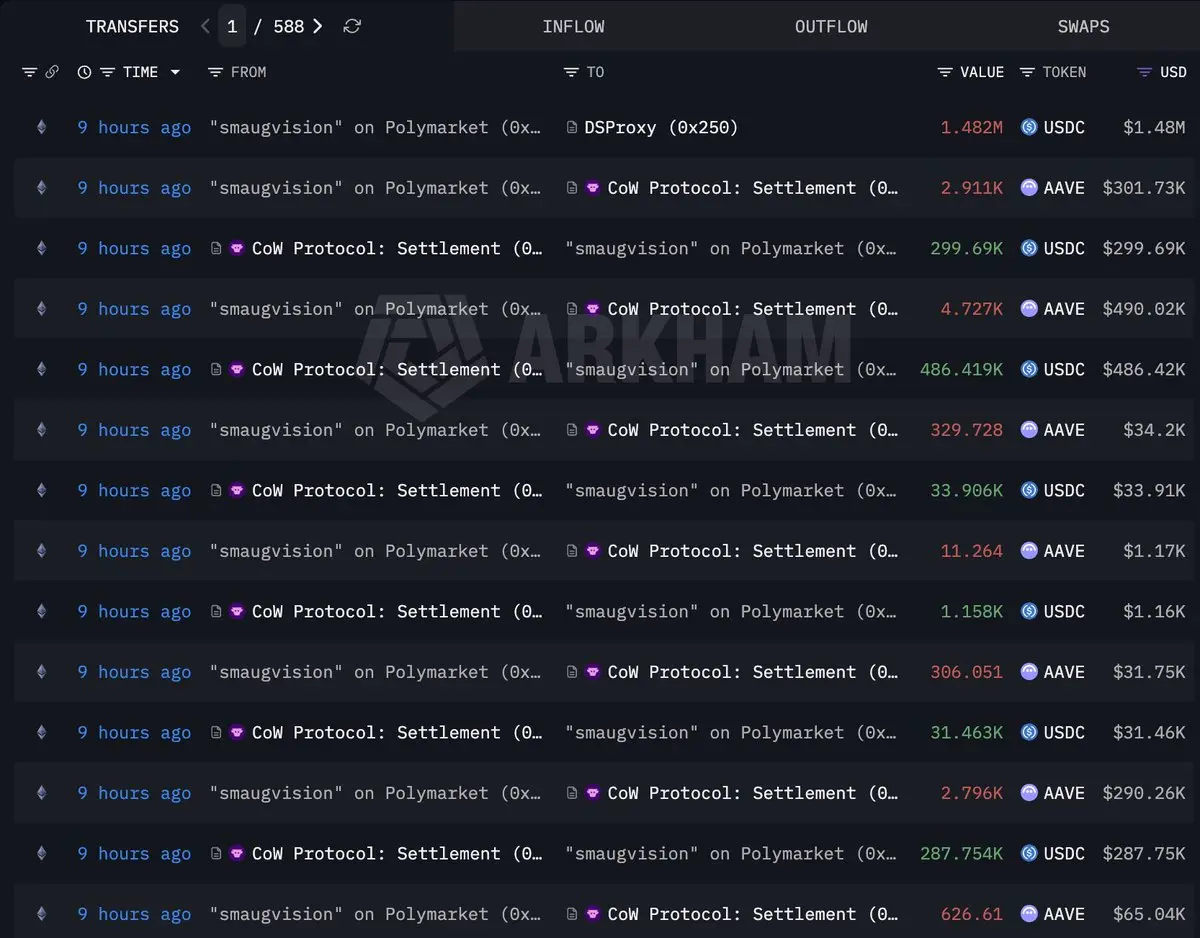Viewport: 1200px width, 938px height.
Task: Open CoW Protocol recipient in 626.61 AAVE row
Action: tap(753, 914)
